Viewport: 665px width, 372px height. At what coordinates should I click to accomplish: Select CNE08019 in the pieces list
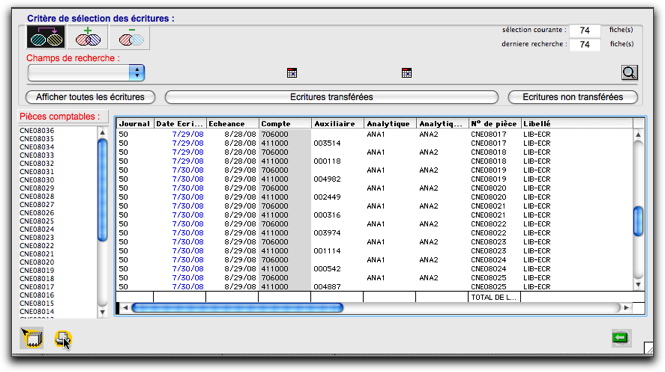(37, 270)
